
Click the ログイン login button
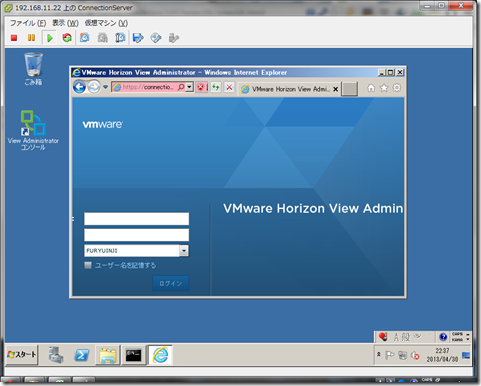click(171, 283)
